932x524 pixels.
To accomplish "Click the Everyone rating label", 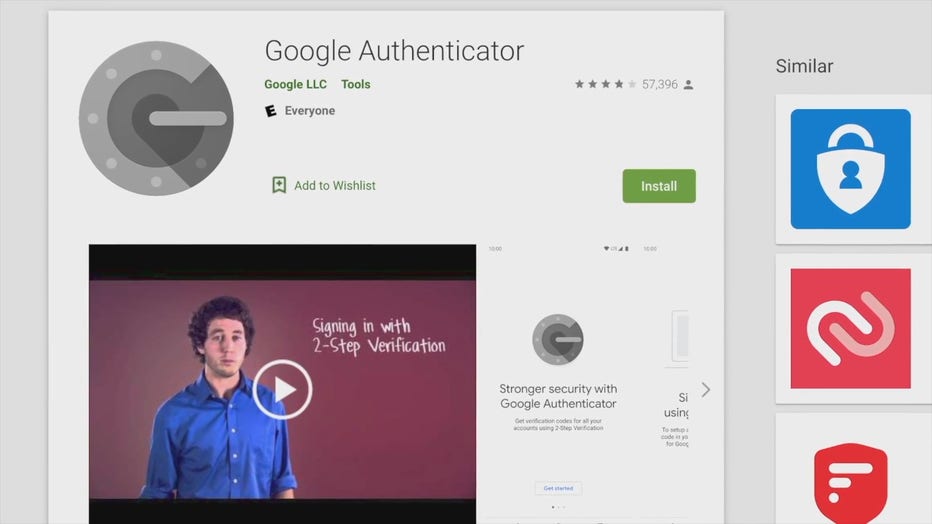I will (x=310, y=111).
